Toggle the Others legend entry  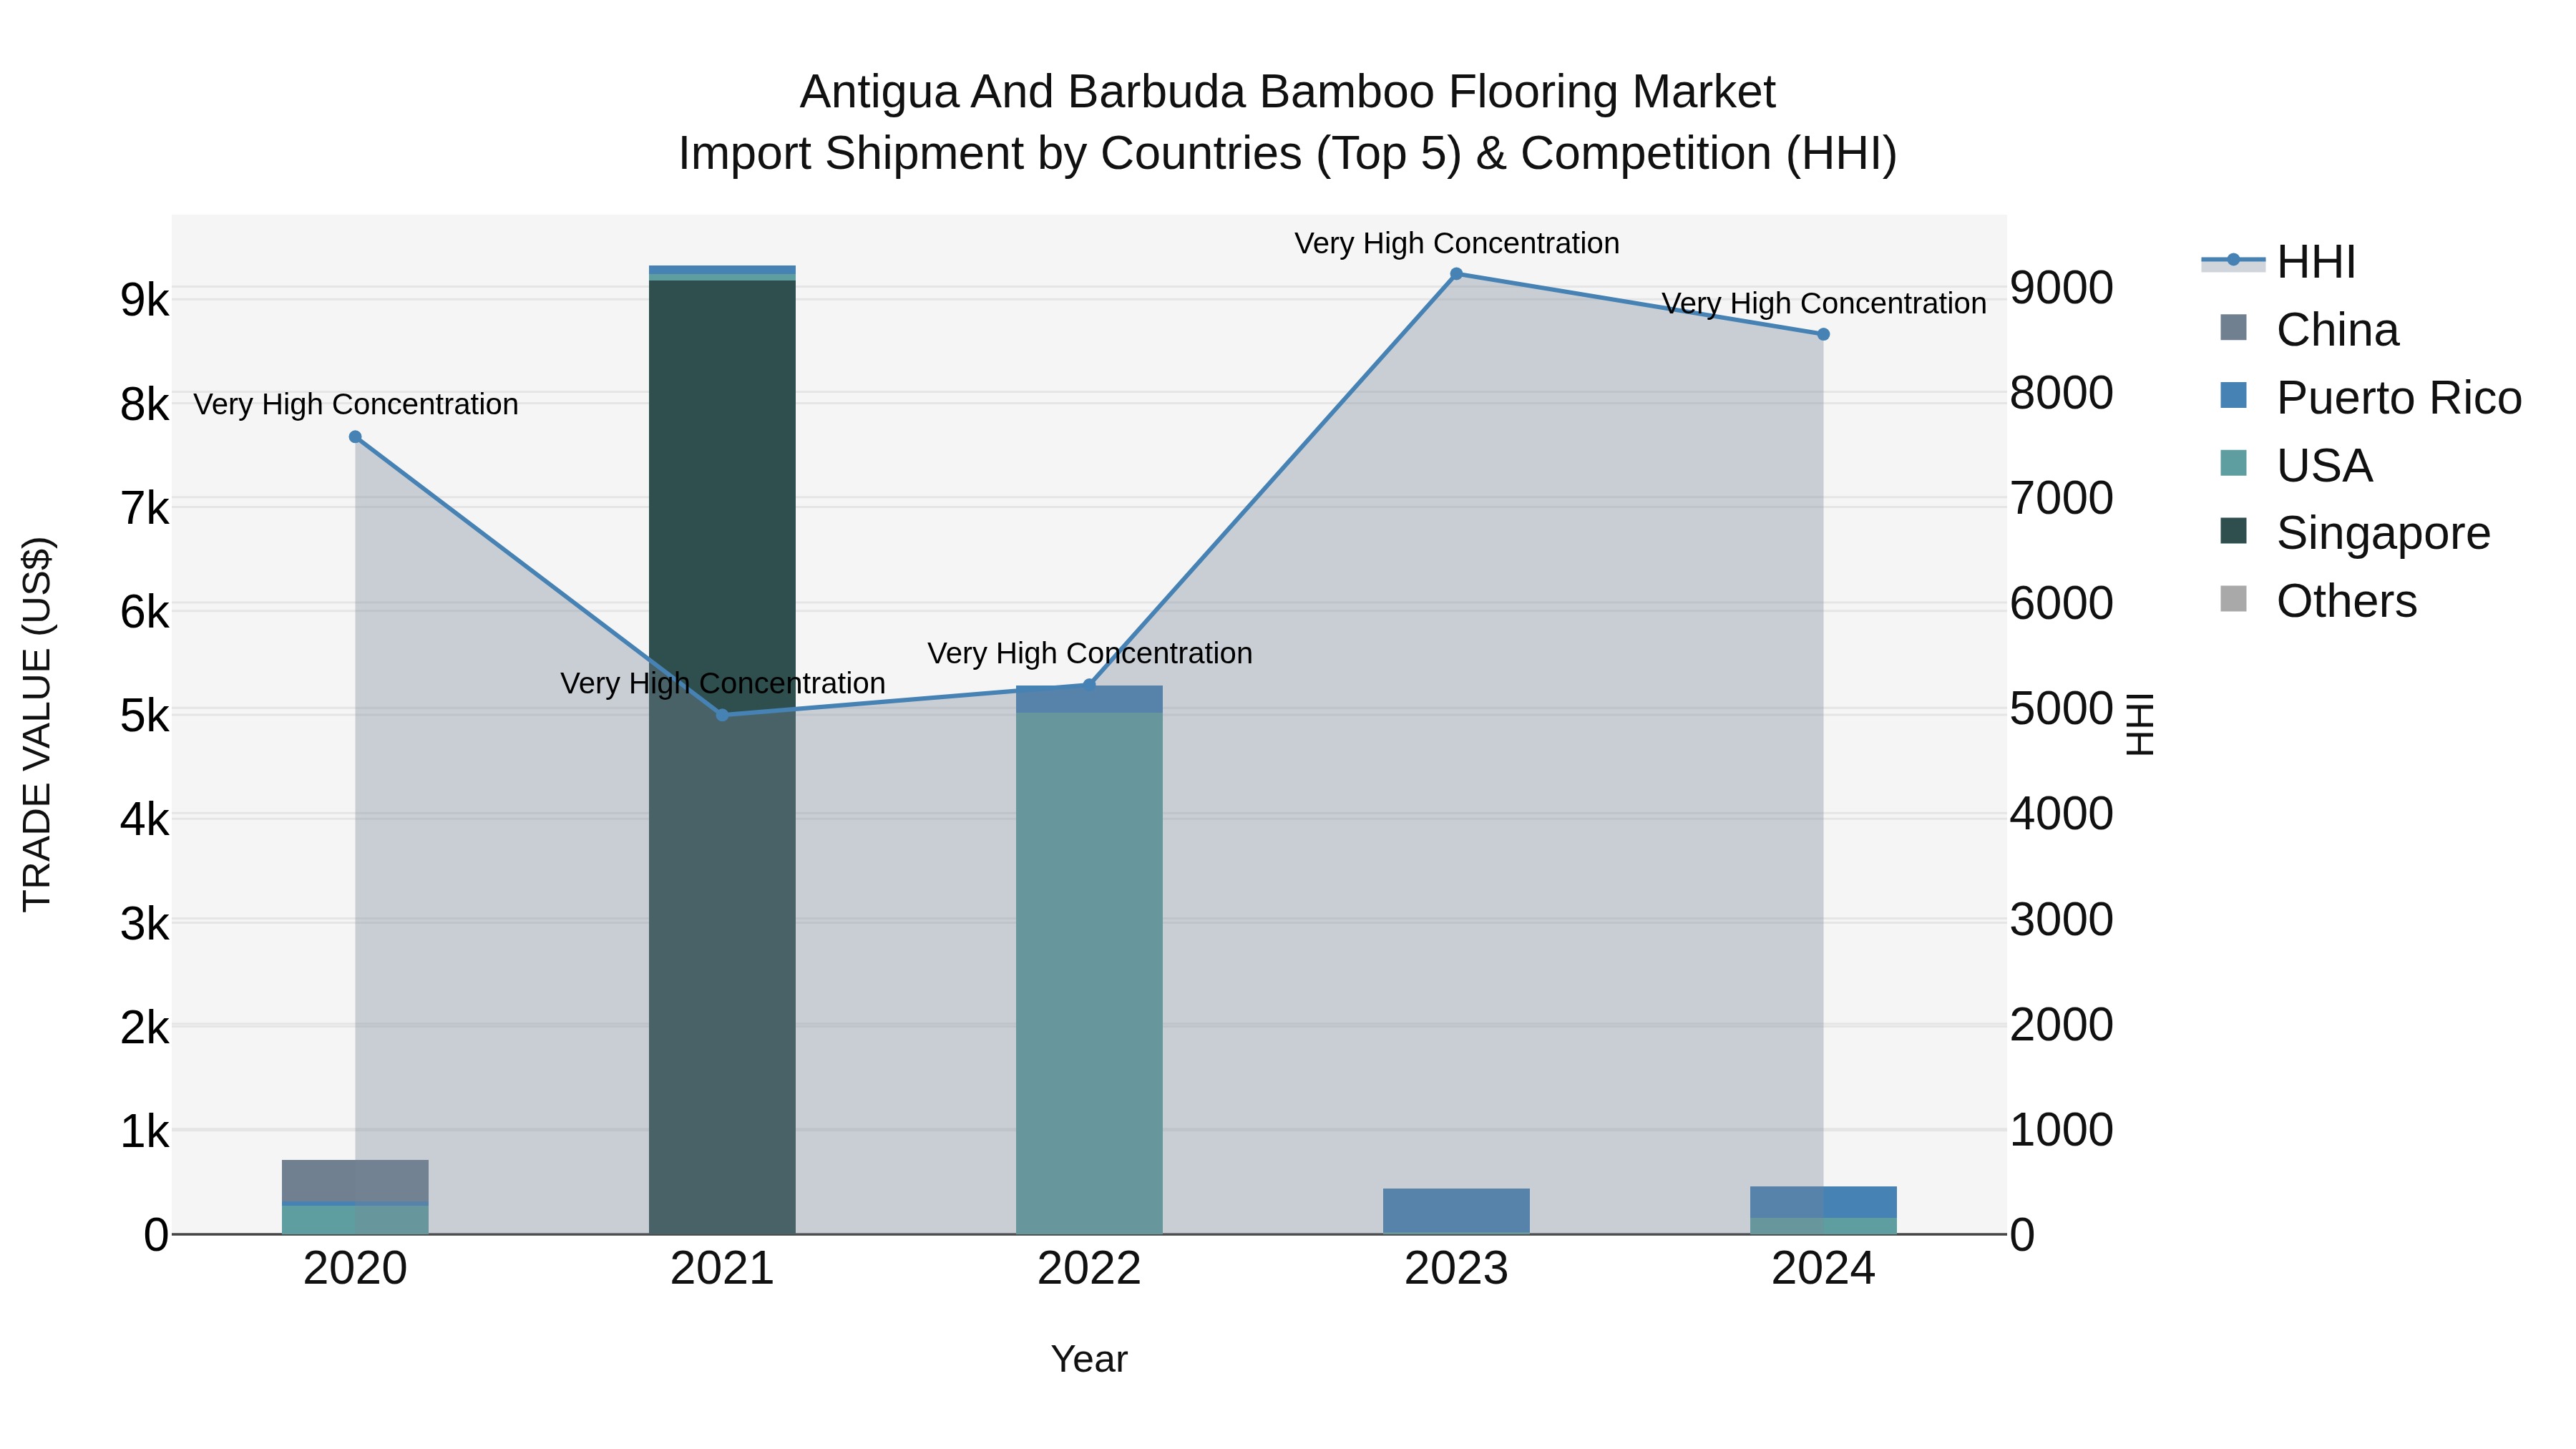[2318, 601]
